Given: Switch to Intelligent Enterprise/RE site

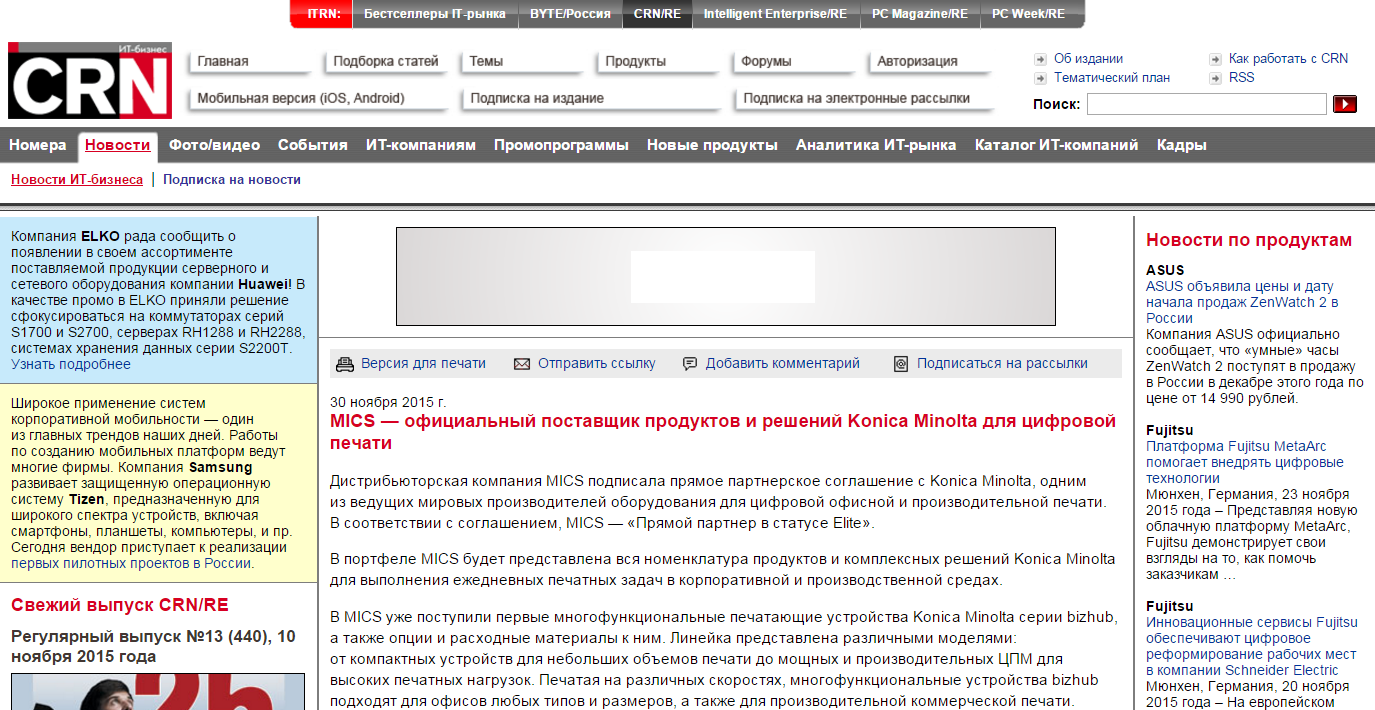Looking at the screenshot, I should (x=775, y=14).
